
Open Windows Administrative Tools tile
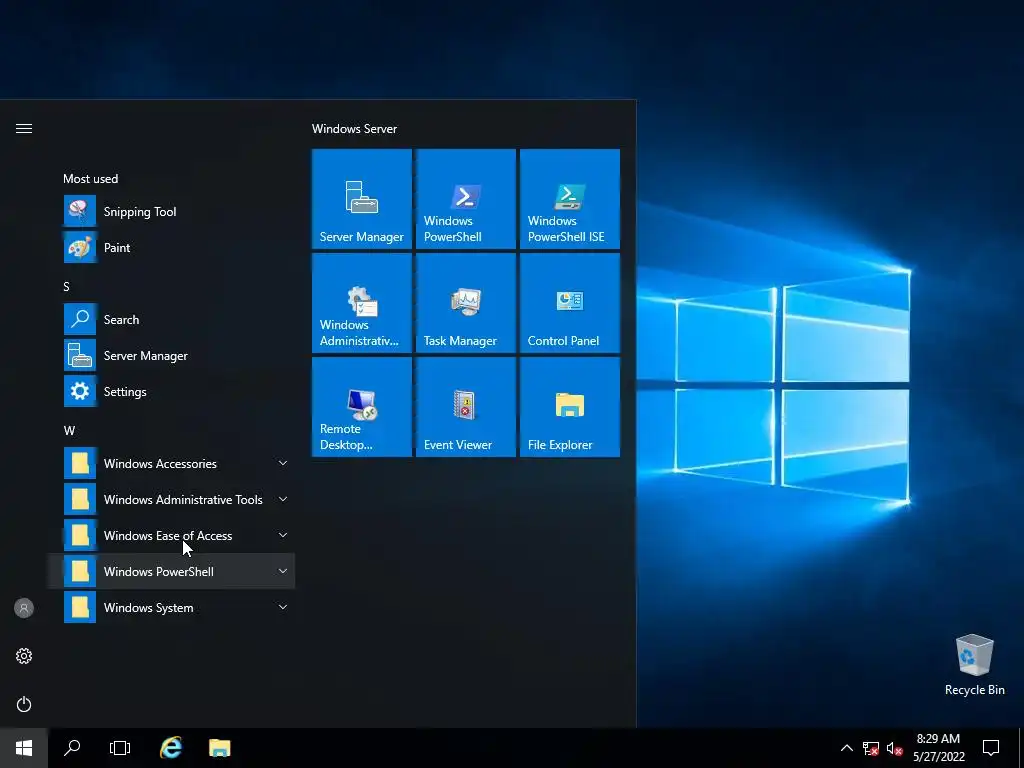362,302
